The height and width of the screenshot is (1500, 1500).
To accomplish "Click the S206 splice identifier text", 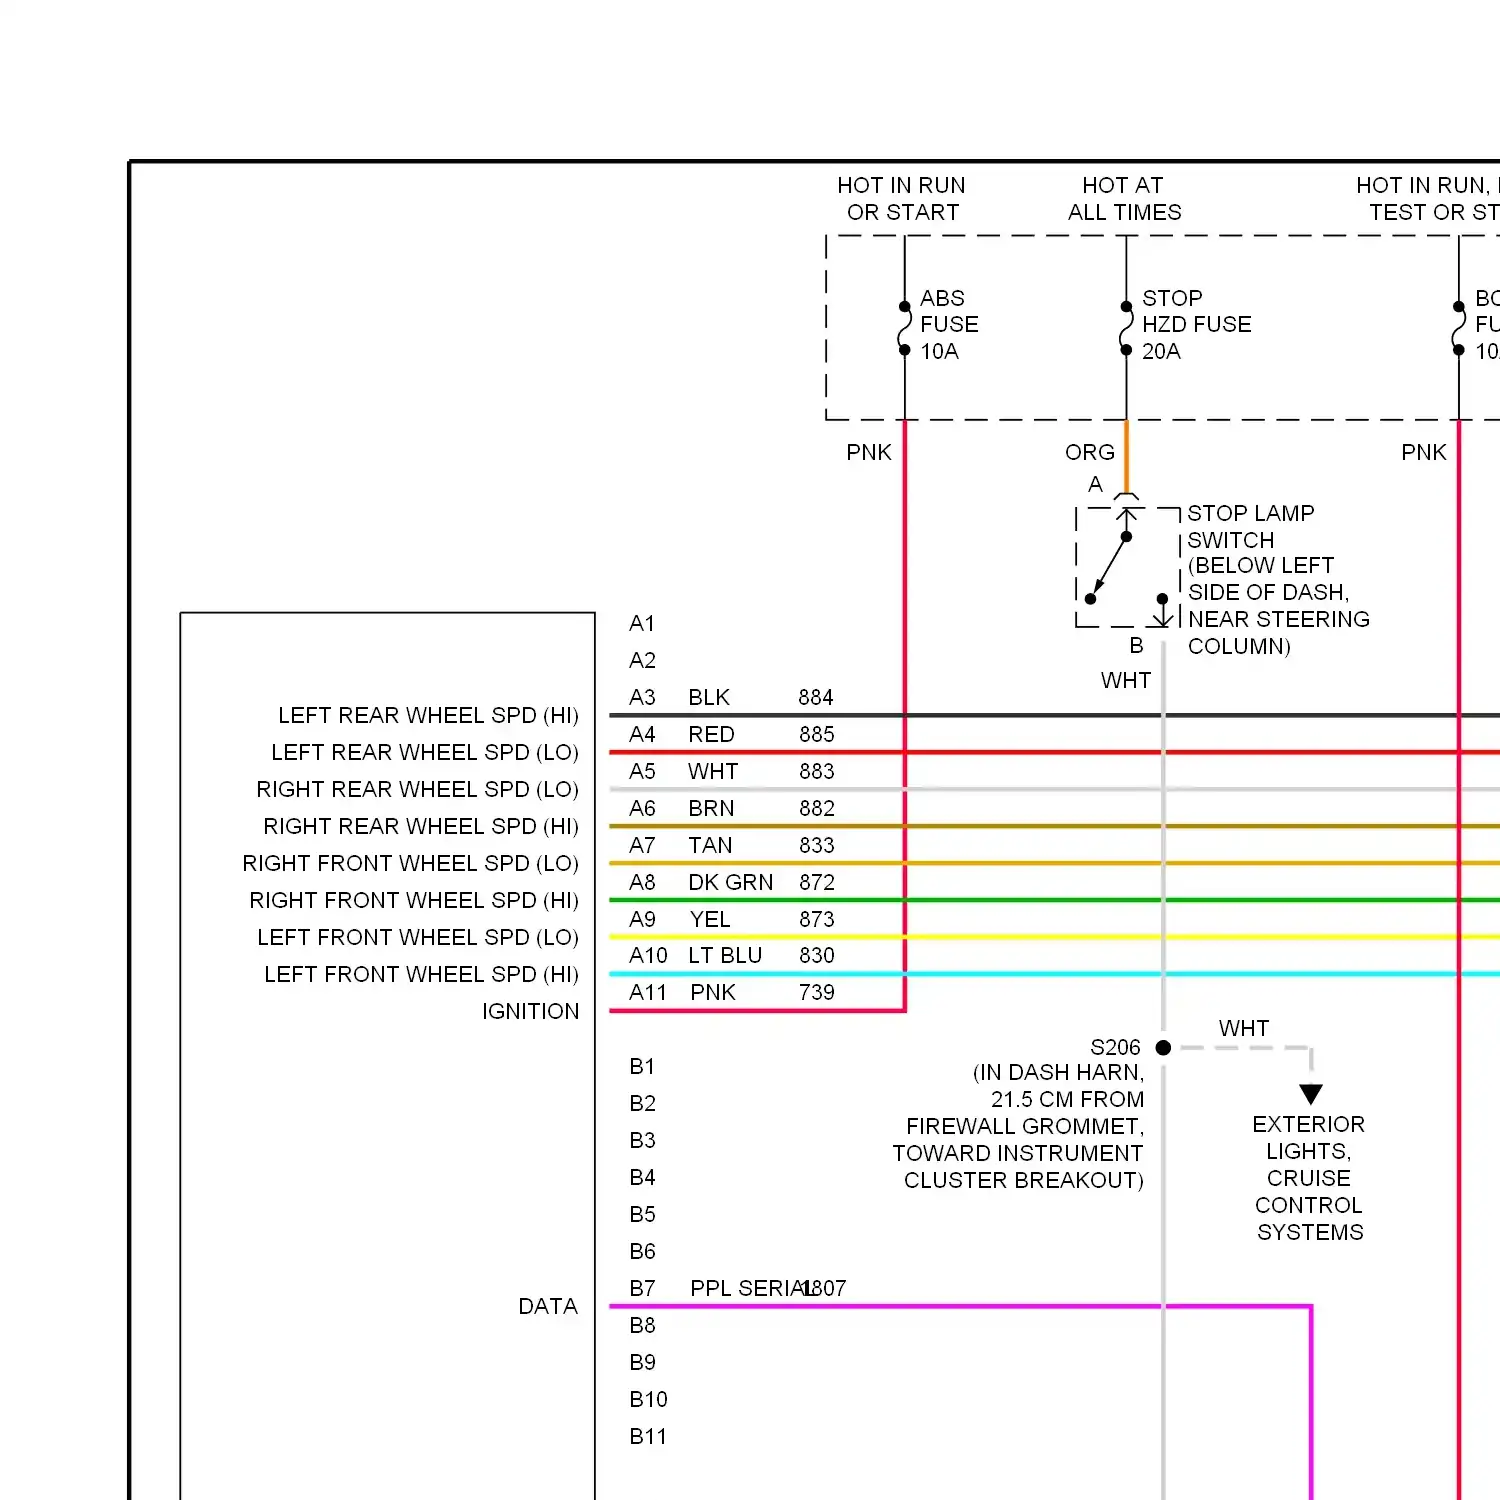I will pyautogui.click(x=1115, y=1047).
